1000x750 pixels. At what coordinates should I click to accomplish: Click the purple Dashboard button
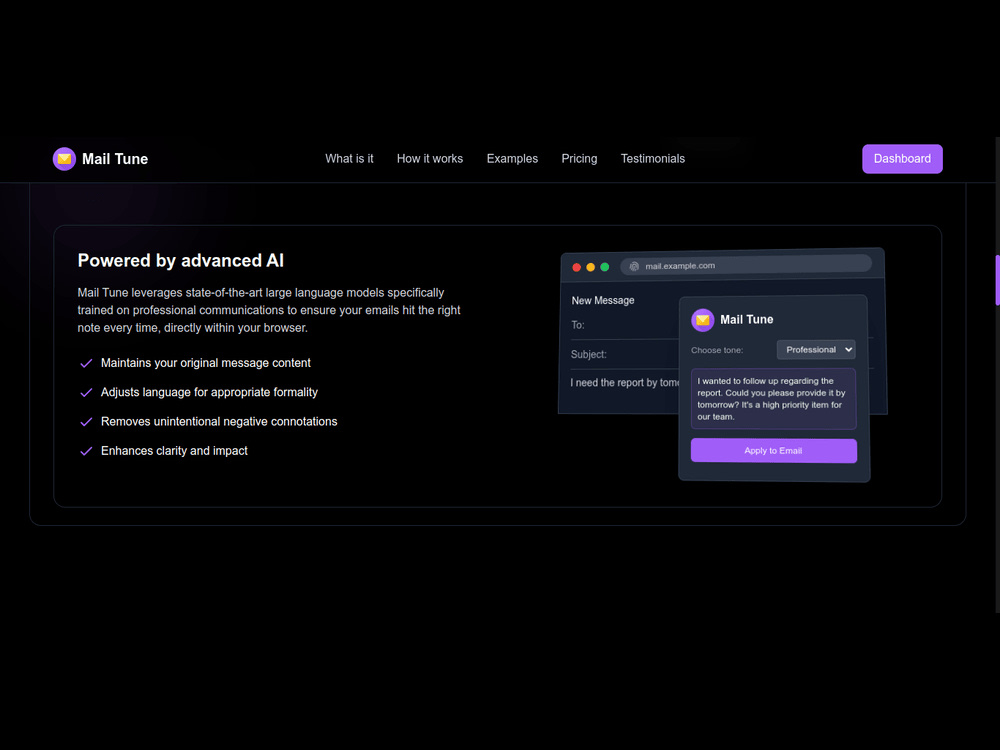[x=902, y=159]
